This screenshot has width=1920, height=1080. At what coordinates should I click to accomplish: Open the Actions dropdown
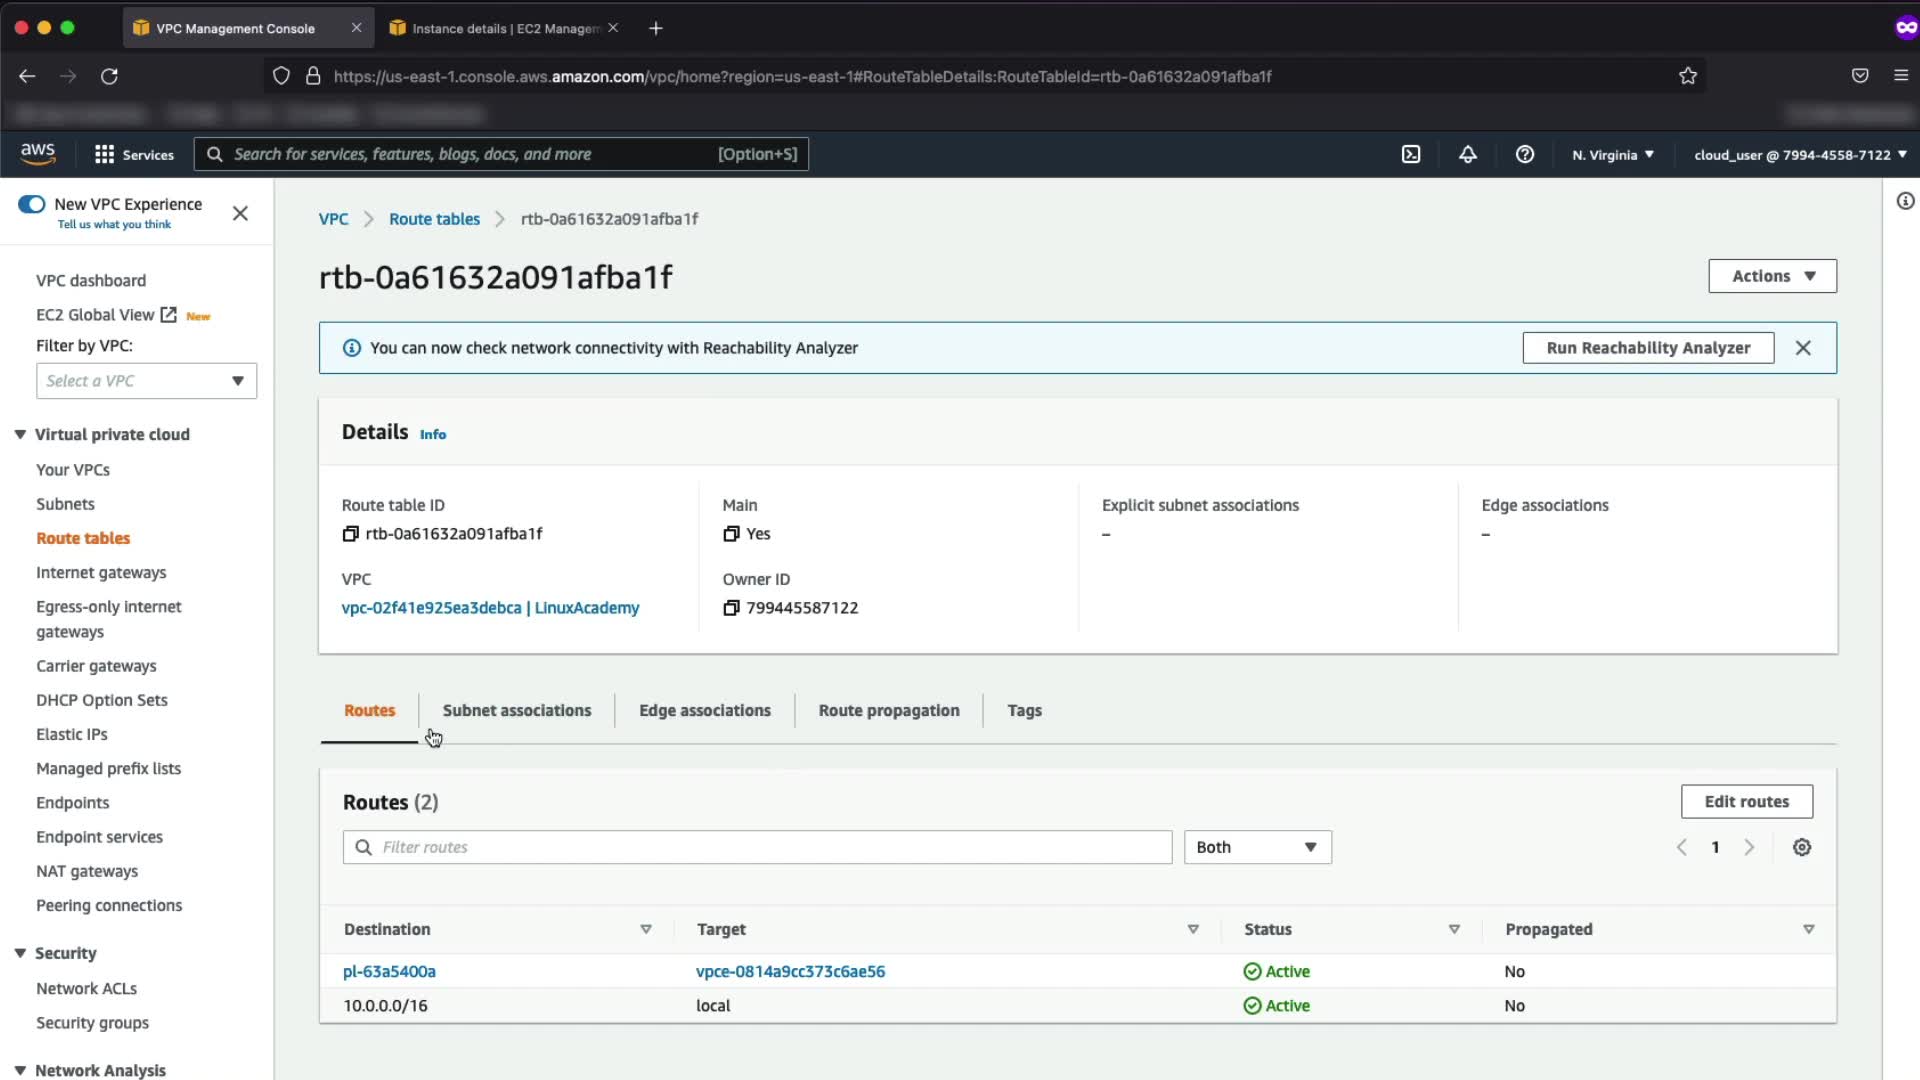1772,276
